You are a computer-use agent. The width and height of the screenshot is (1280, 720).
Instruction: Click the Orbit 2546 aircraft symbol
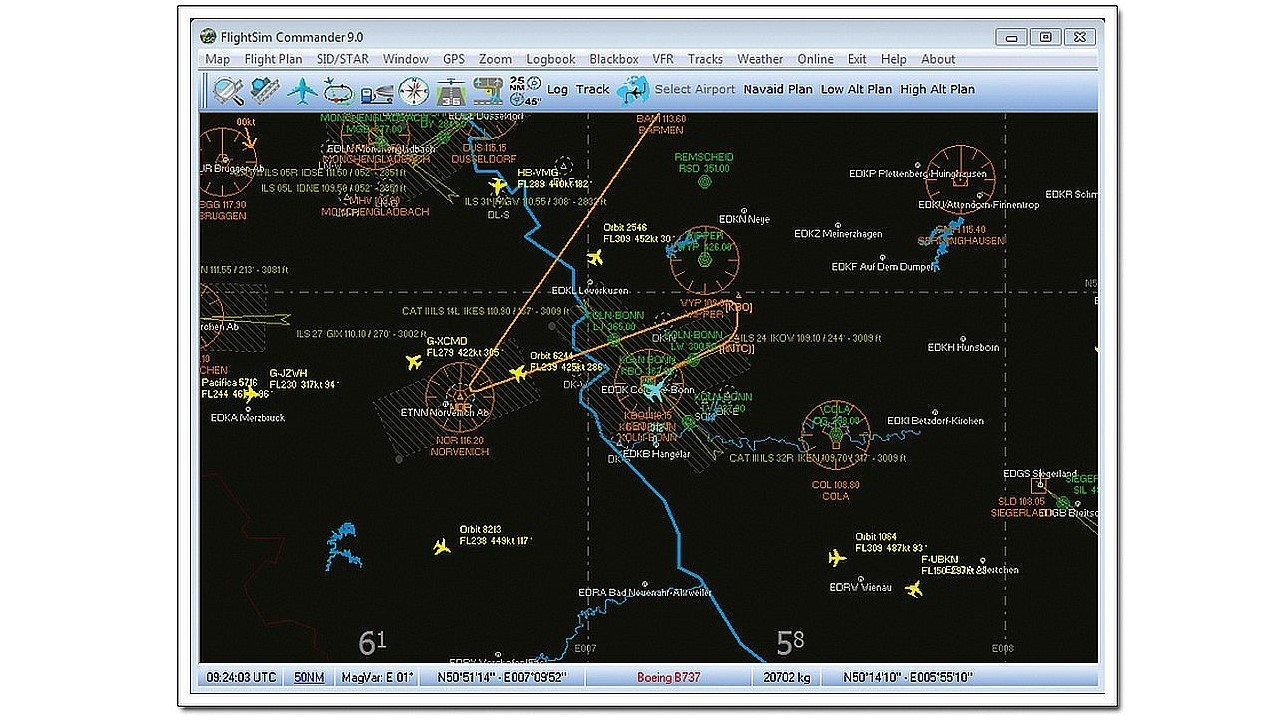click(x=595, y=257)
